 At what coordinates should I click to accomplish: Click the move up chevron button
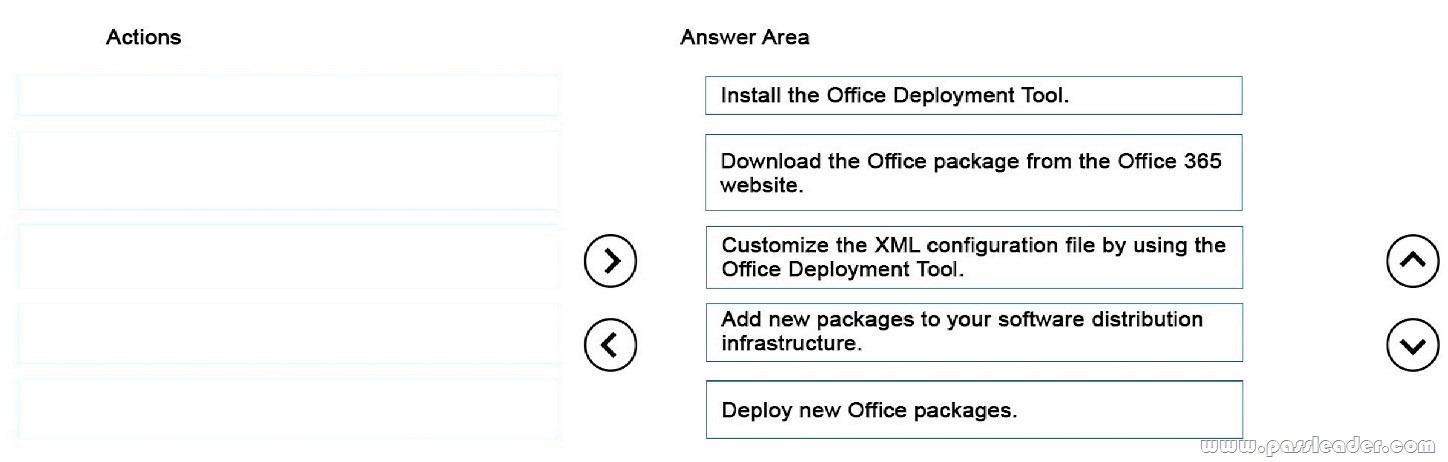click(1411, 261)
